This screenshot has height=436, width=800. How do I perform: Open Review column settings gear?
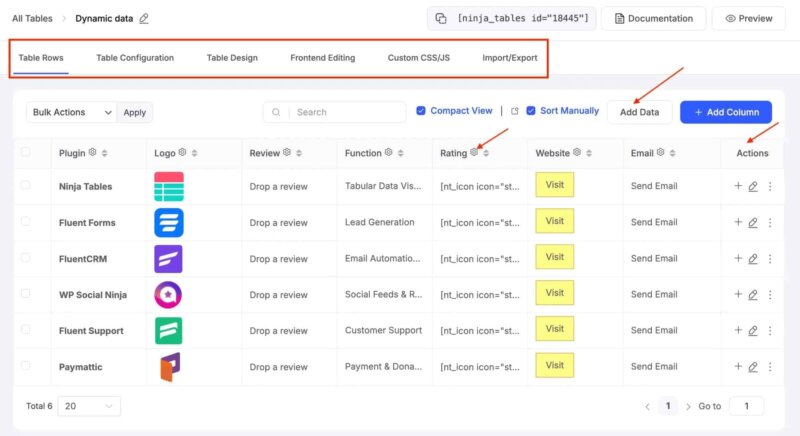click(x=287, y=152)
